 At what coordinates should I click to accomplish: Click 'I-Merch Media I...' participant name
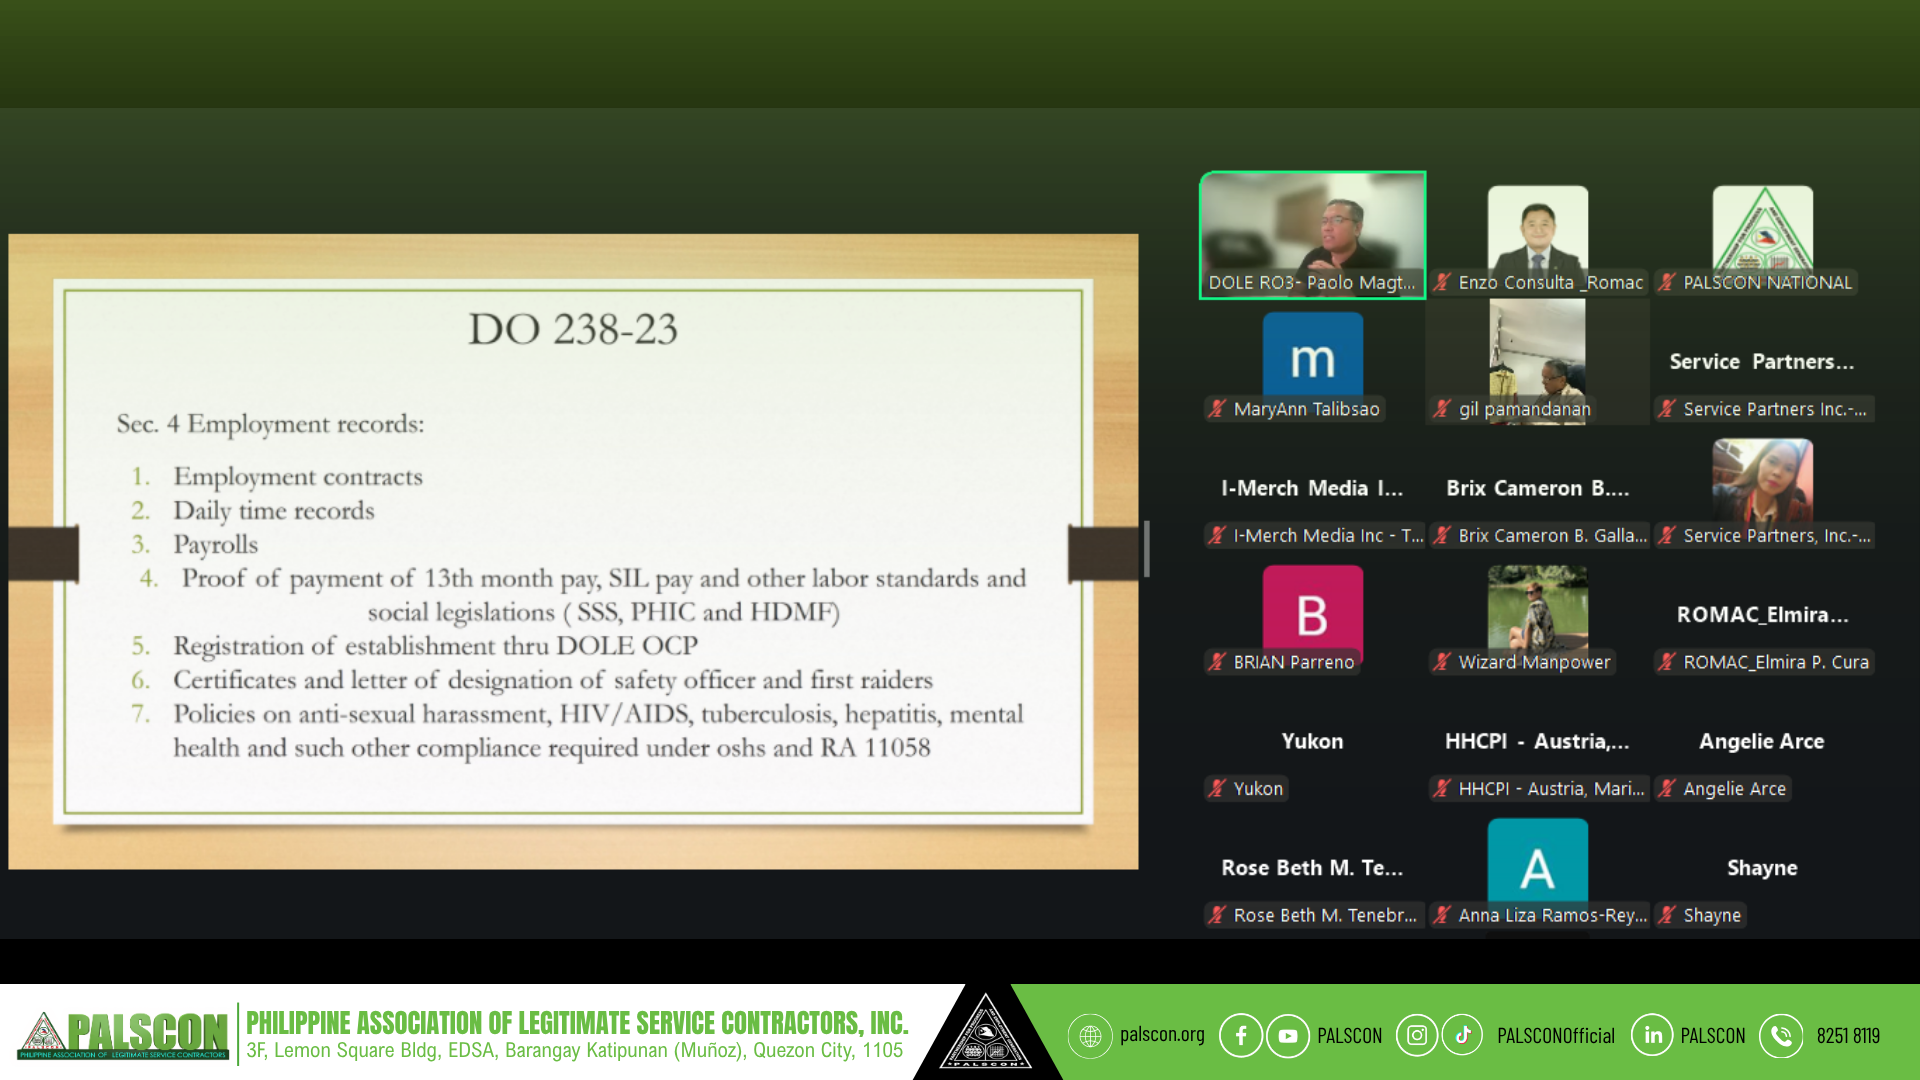pyautogui.click(x=1311, y=488)
